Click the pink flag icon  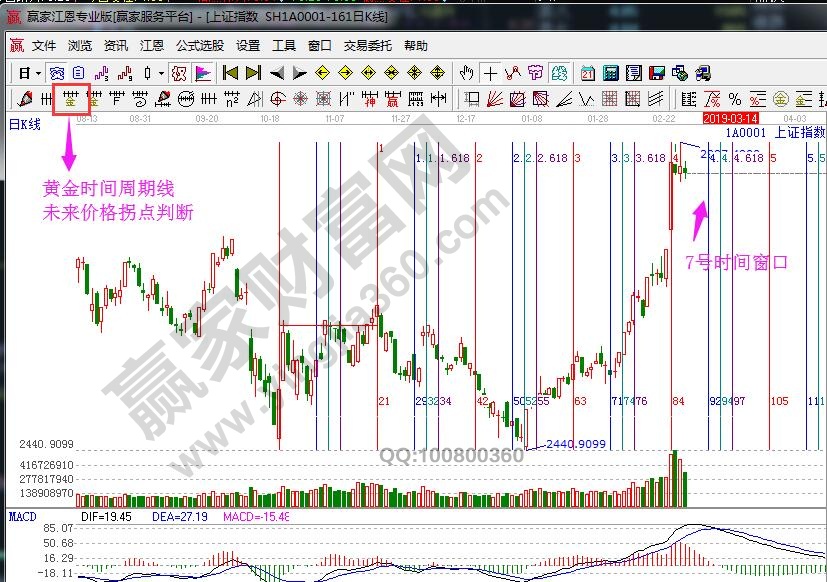coord(202,73)
